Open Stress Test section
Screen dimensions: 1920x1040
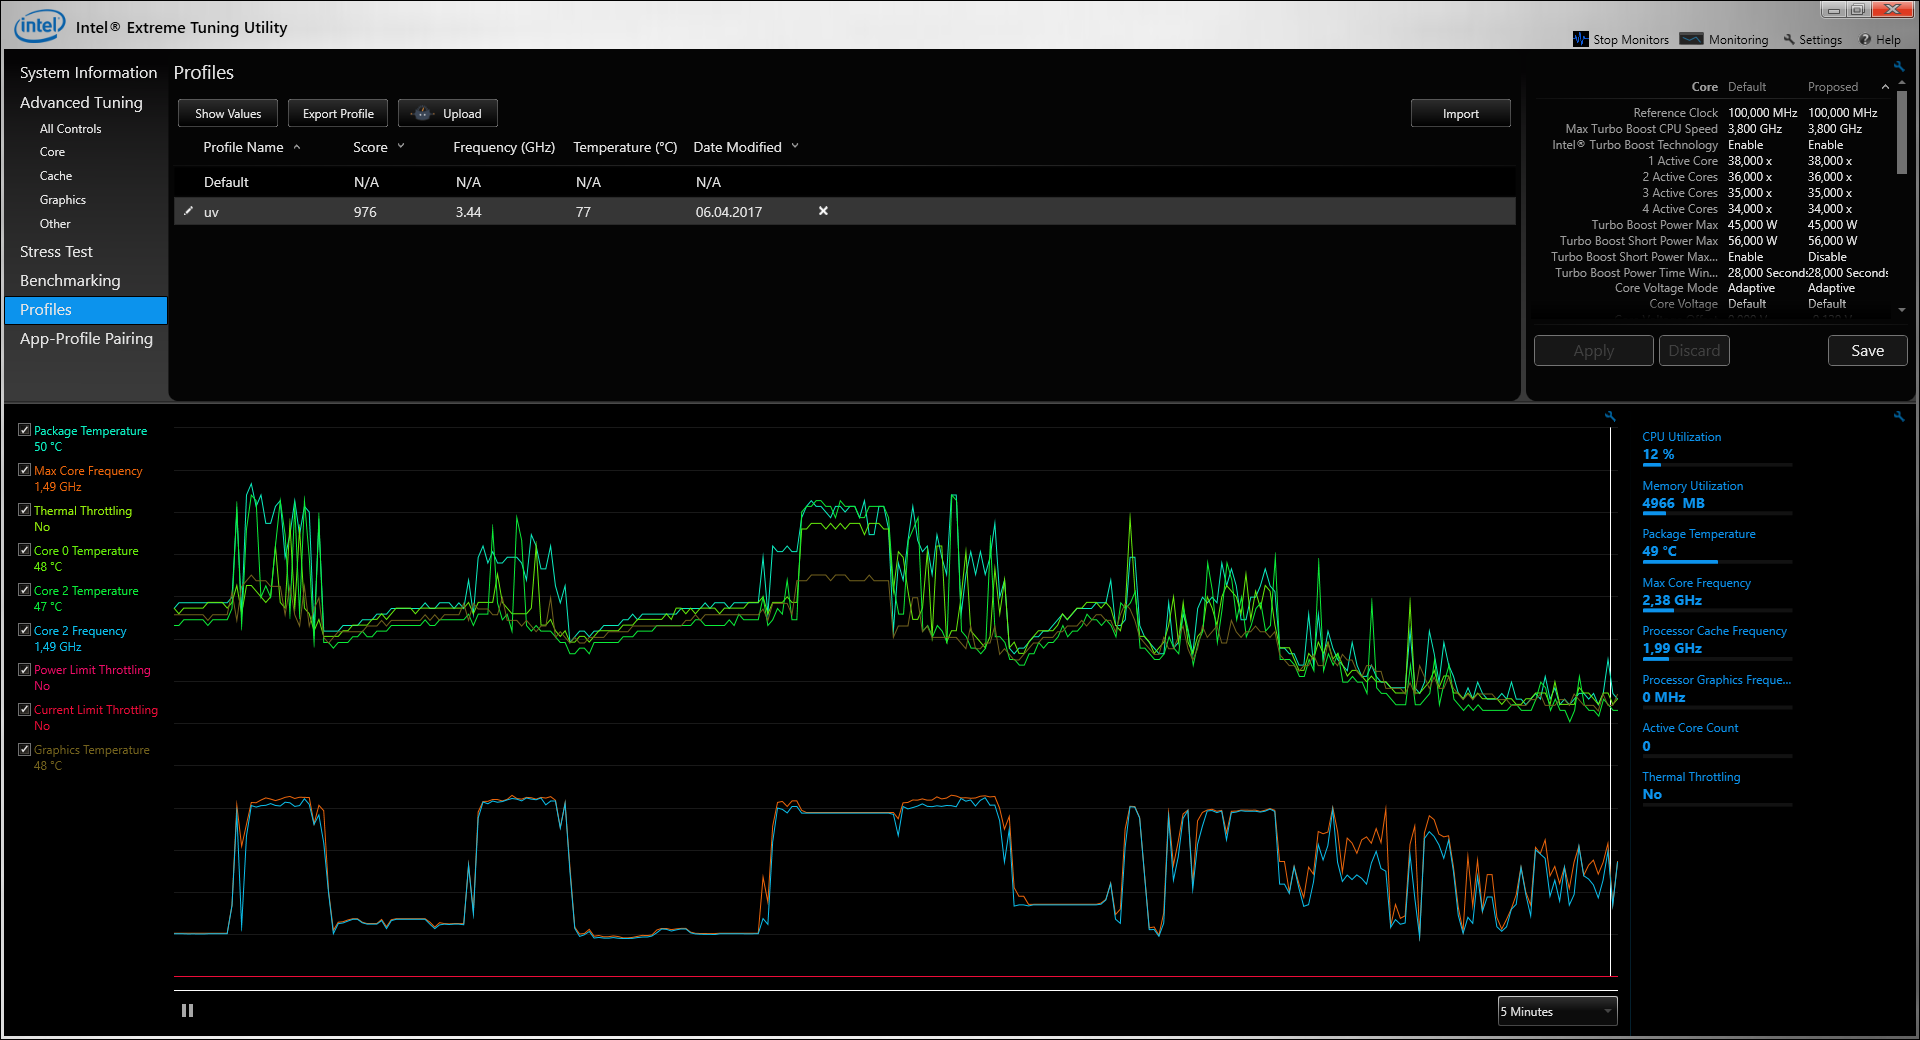56,252
